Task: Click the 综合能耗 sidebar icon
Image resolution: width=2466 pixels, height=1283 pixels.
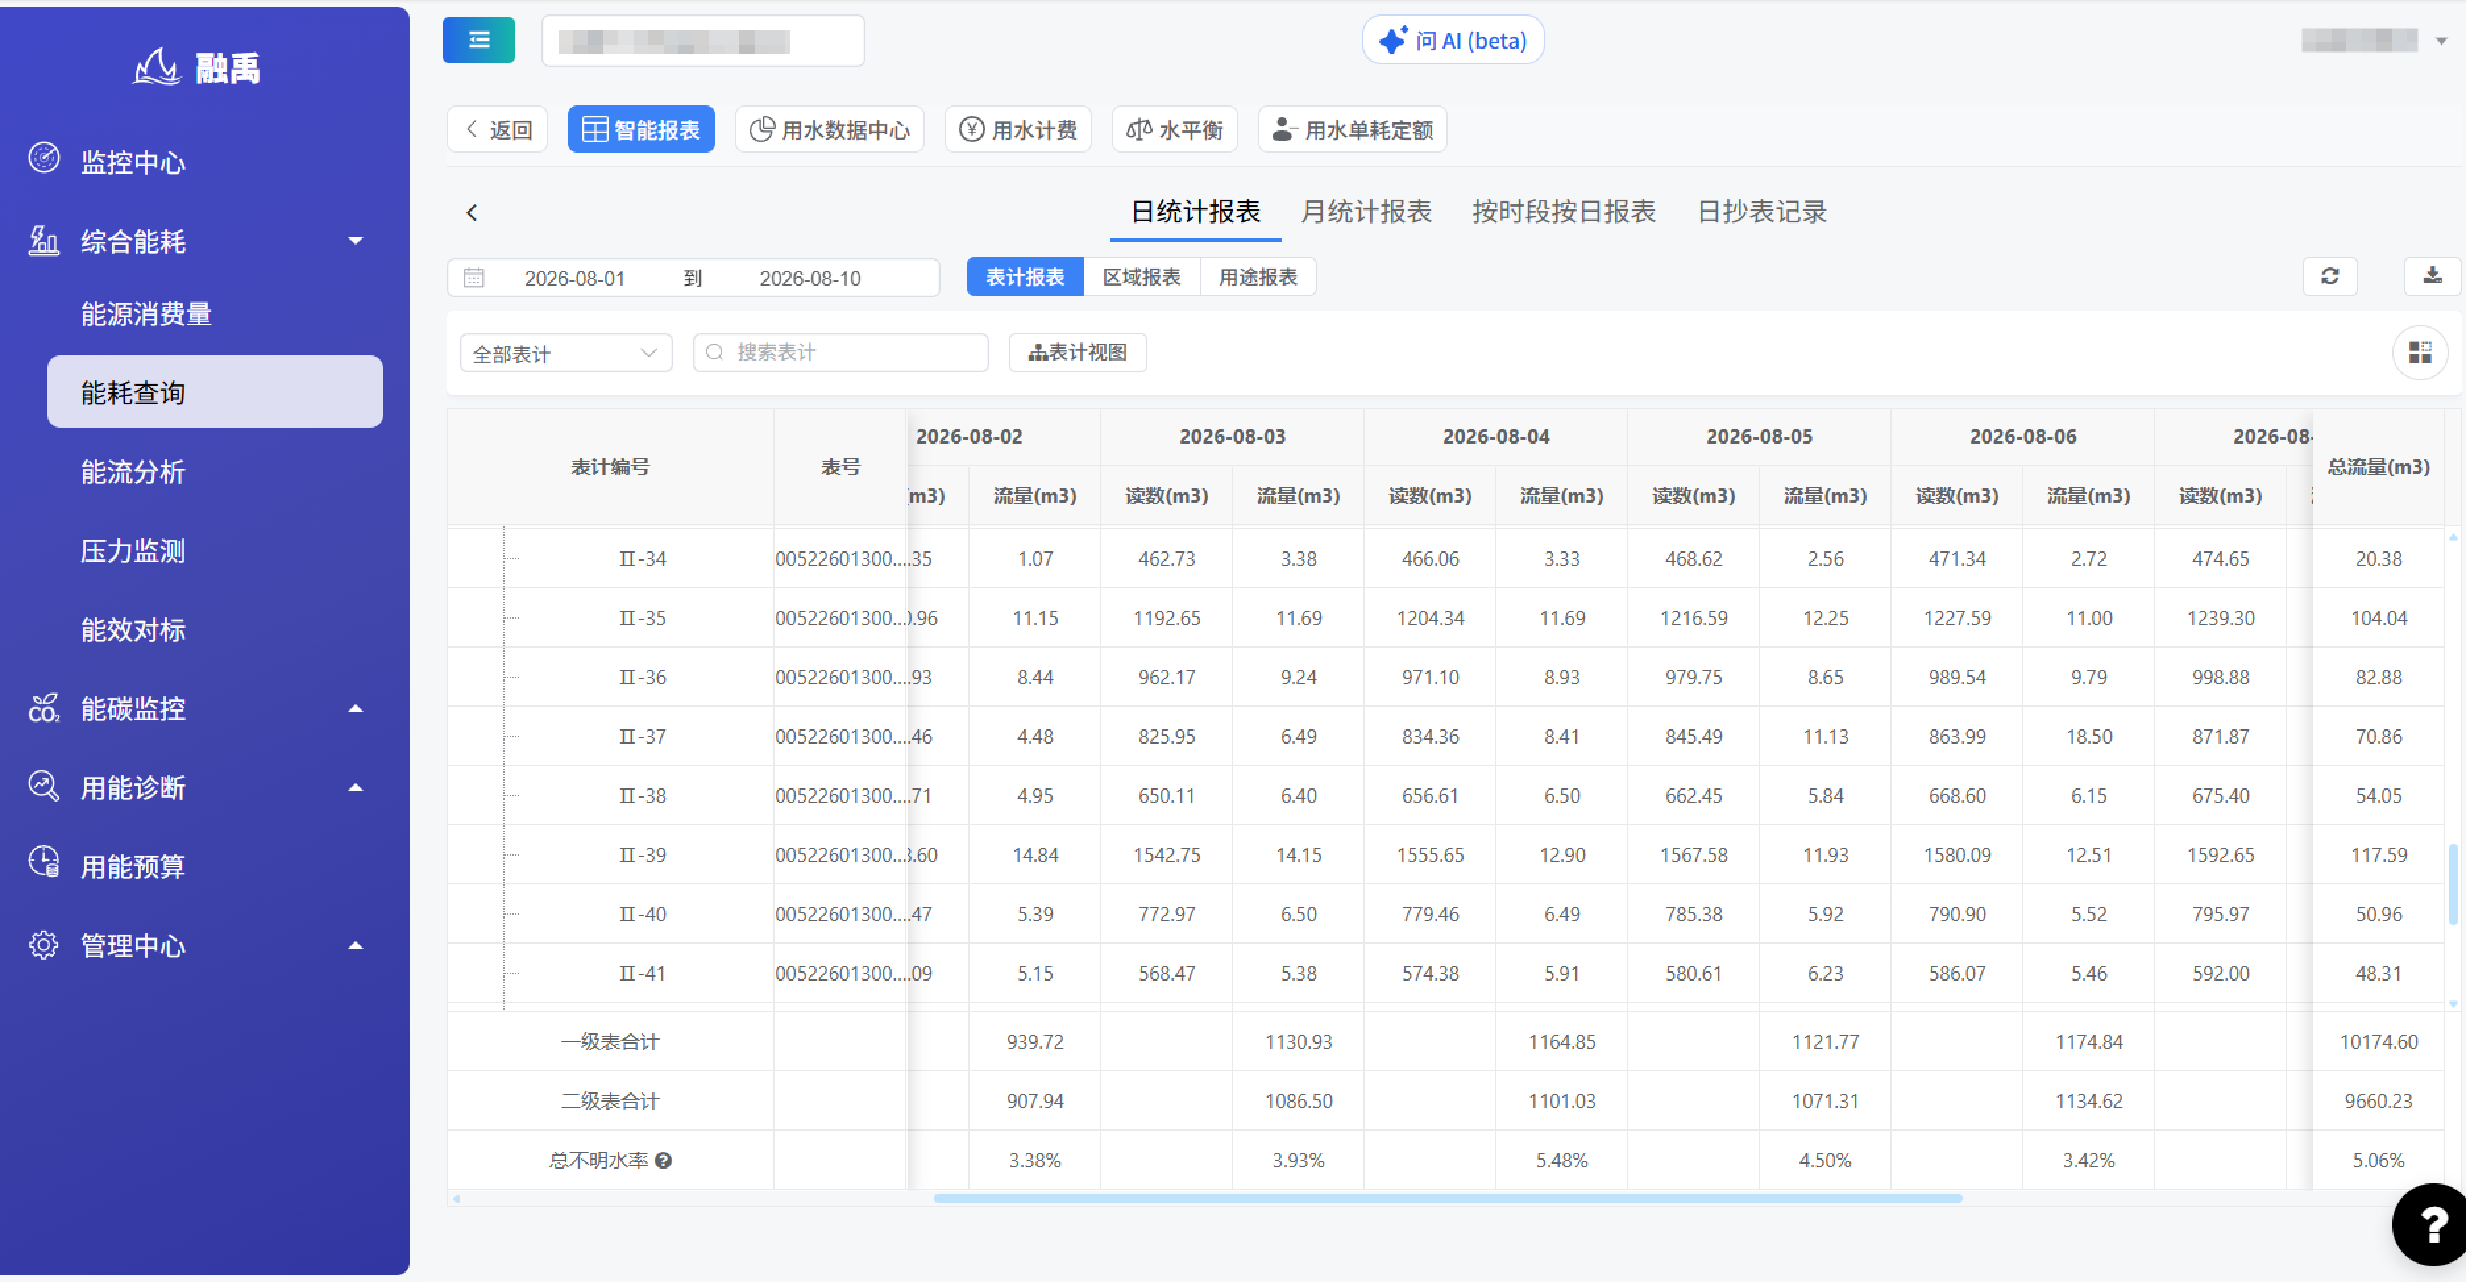Action: pos(43,240)
